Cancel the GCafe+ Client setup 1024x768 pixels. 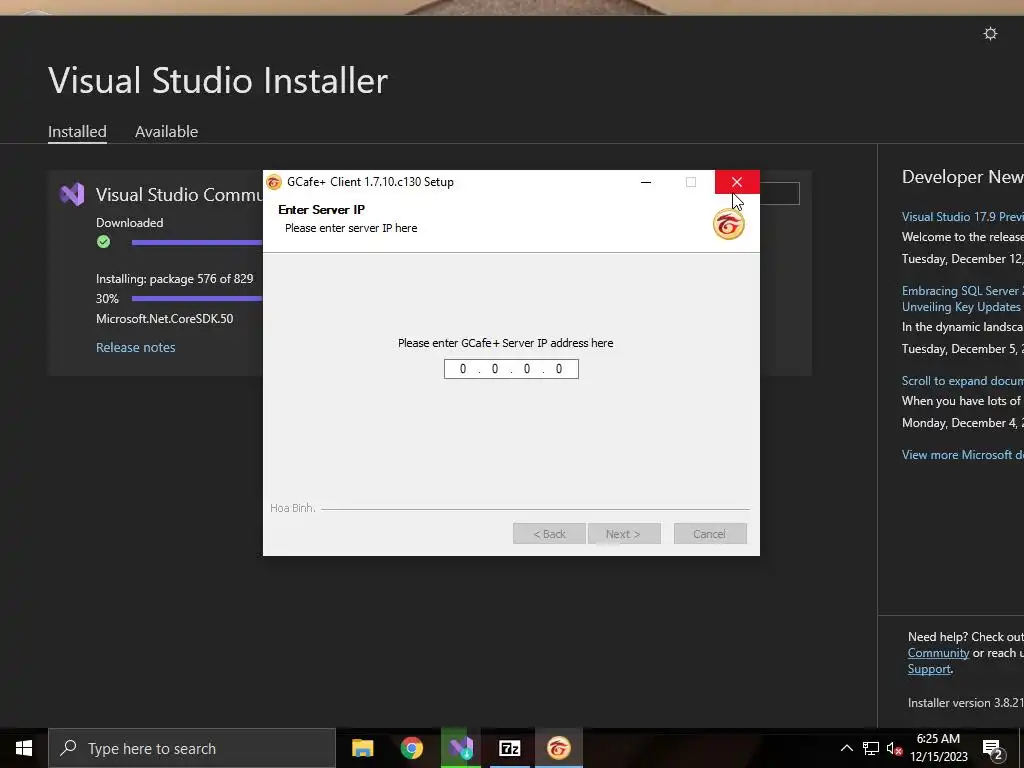tap(710, 534)
